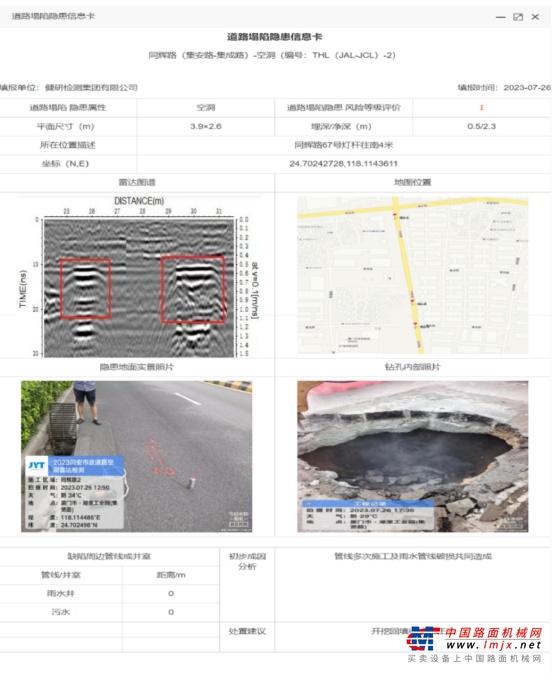This screenshot has height=681, width=554.
Task: Select the 污水 pipeline row
Action: 109,612
